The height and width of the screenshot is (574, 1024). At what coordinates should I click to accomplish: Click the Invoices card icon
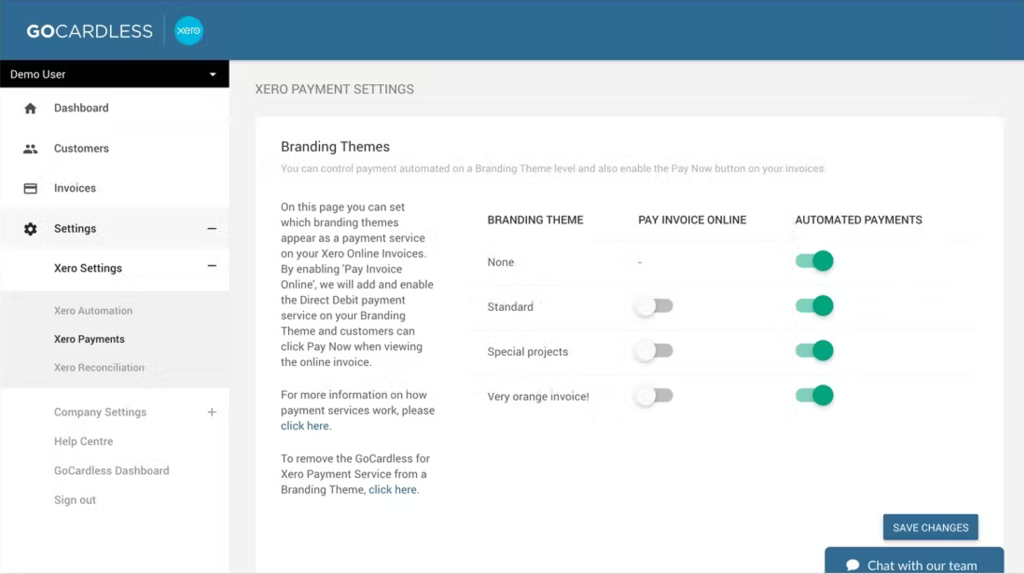(x=30, y=189)
